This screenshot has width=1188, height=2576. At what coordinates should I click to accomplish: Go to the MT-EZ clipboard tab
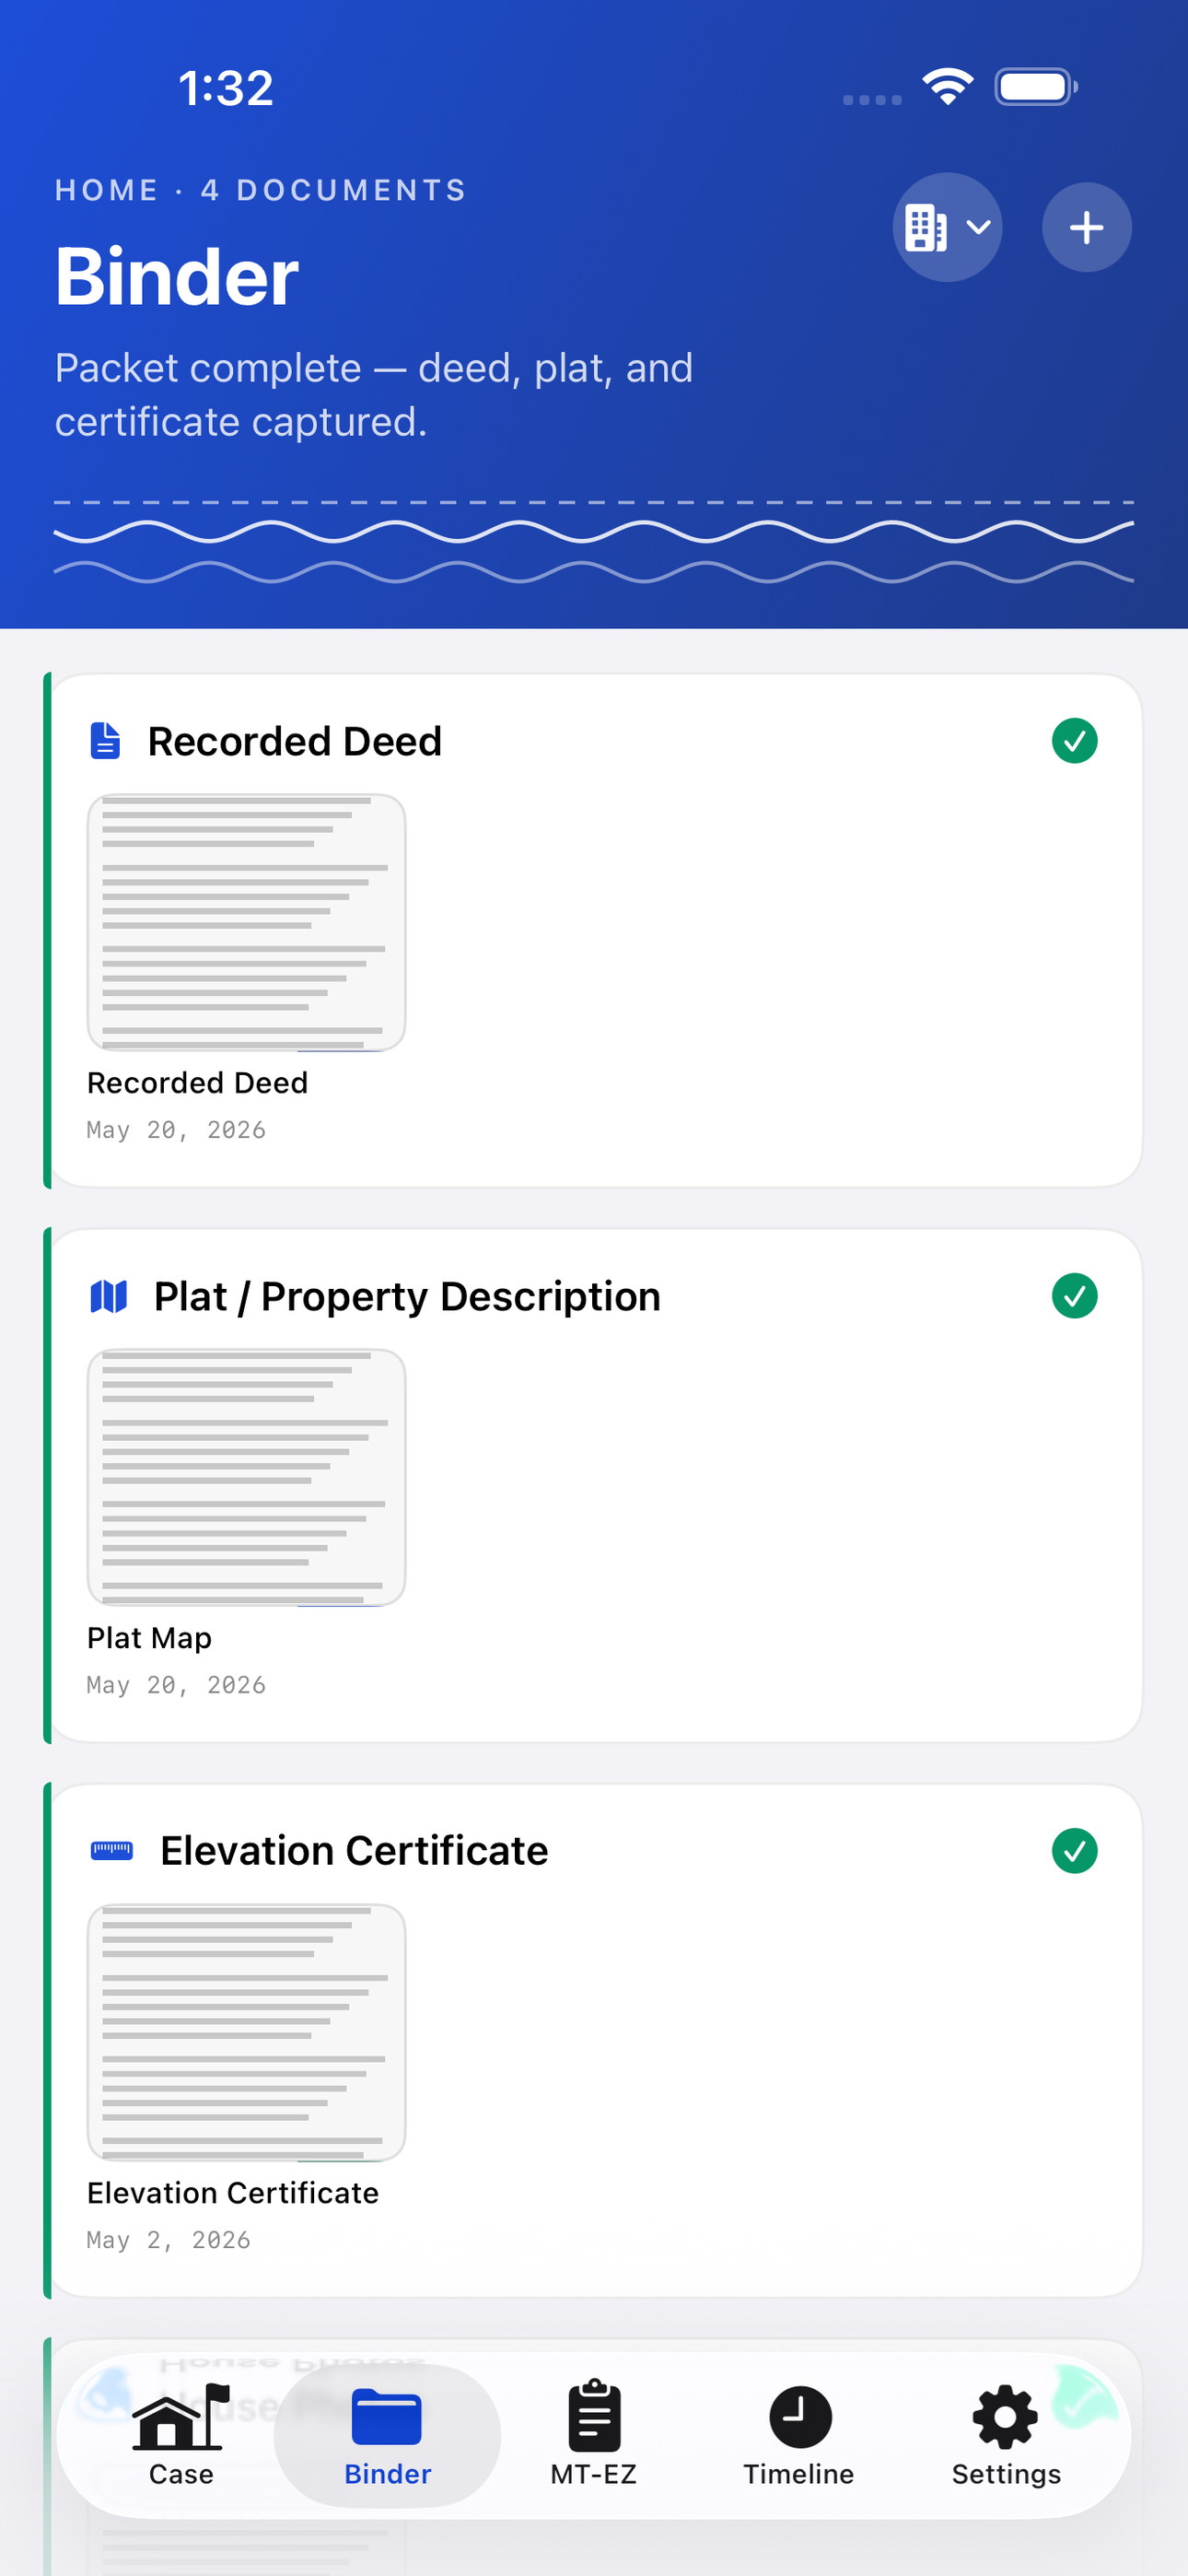[593, 2434]
